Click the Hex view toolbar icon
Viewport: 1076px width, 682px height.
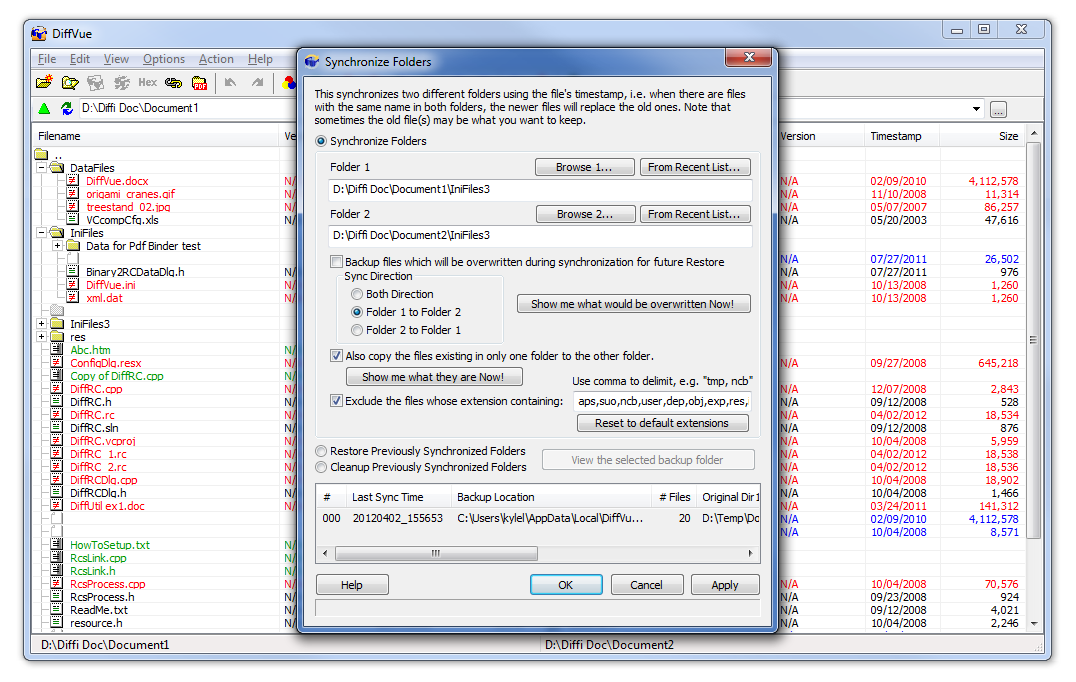tap(147, 83)
